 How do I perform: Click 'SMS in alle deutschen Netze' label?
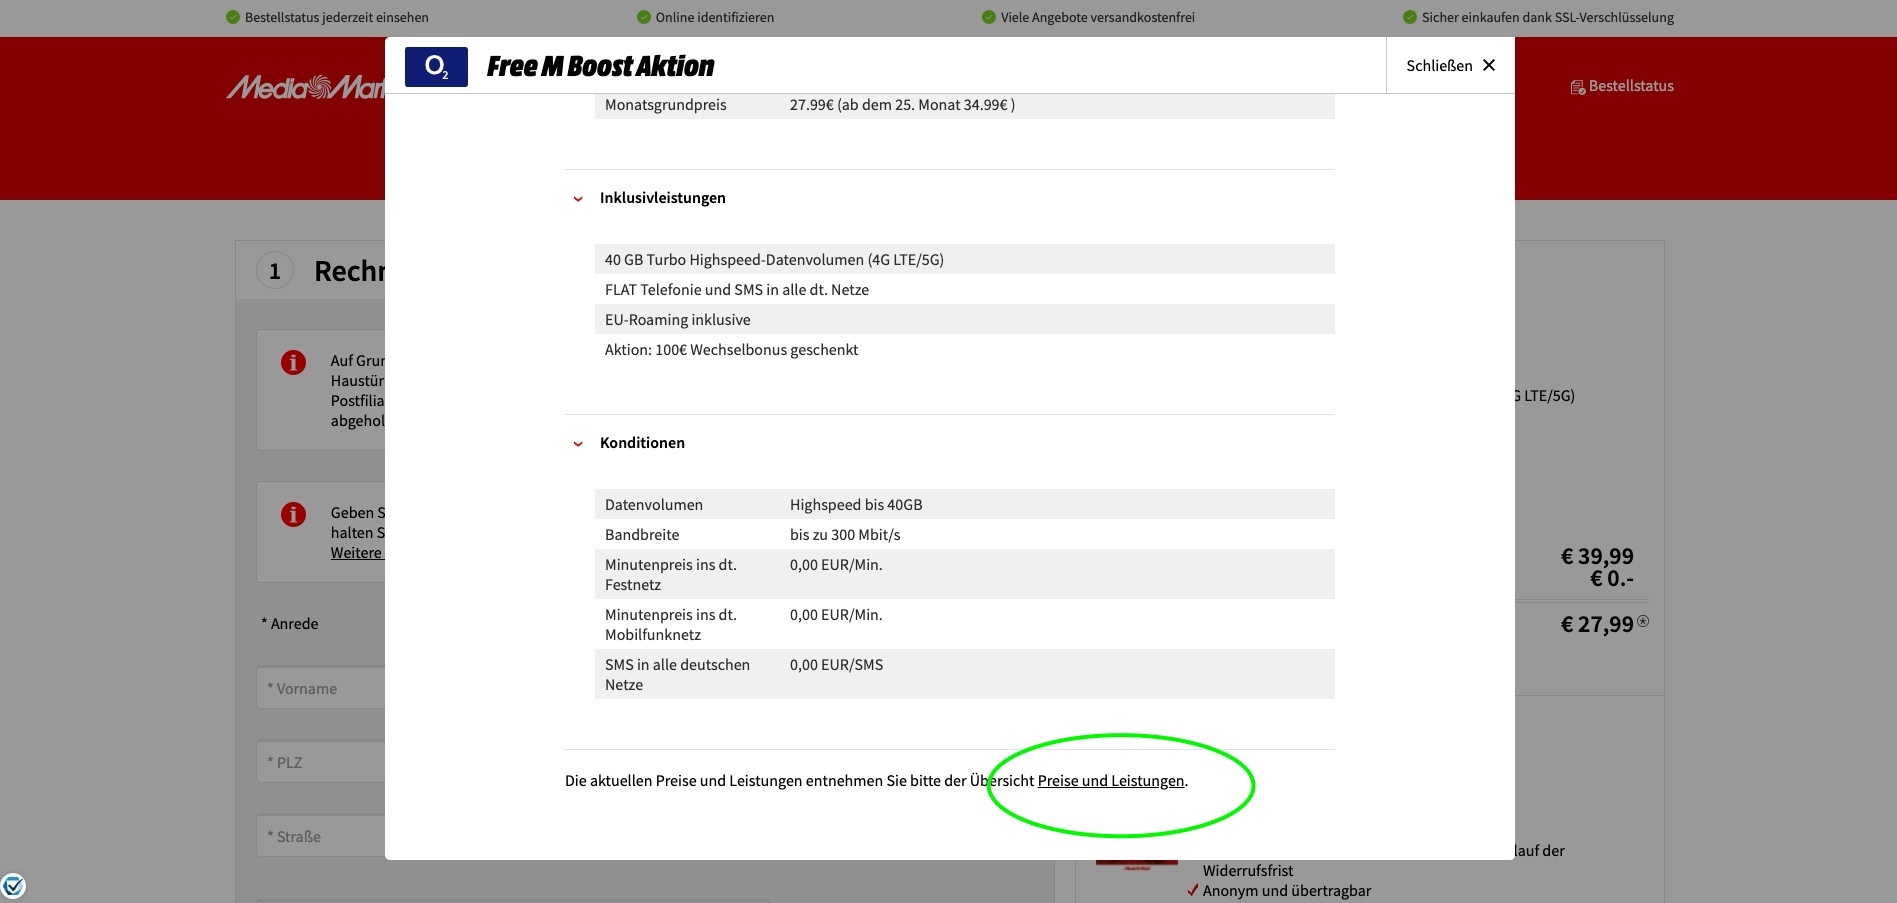(x=677, y=674)
